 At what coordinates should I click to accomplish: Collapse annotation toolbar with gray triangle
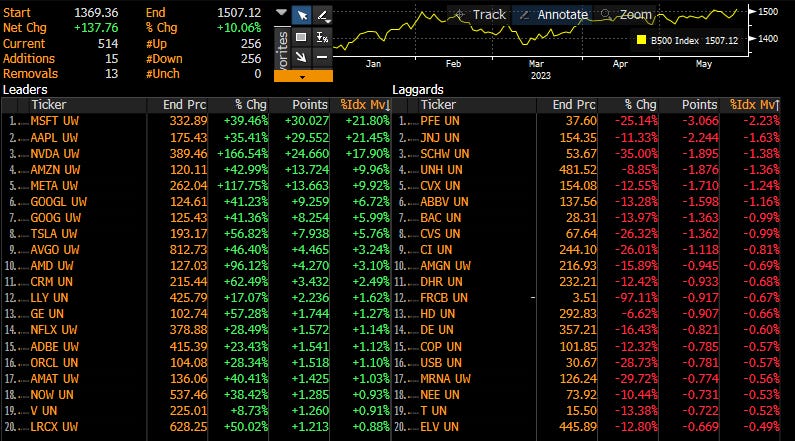[x=281, y=12]
